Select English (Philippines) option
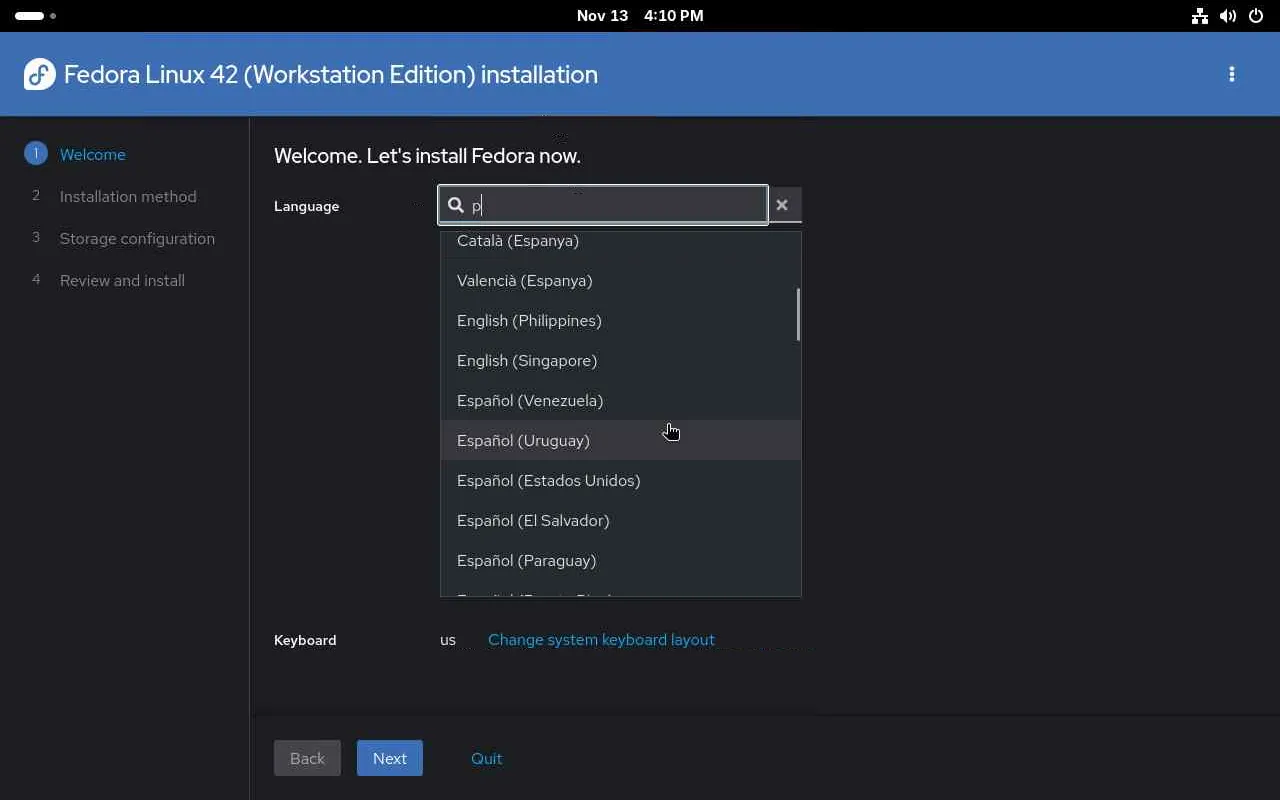 click(529, 321)
